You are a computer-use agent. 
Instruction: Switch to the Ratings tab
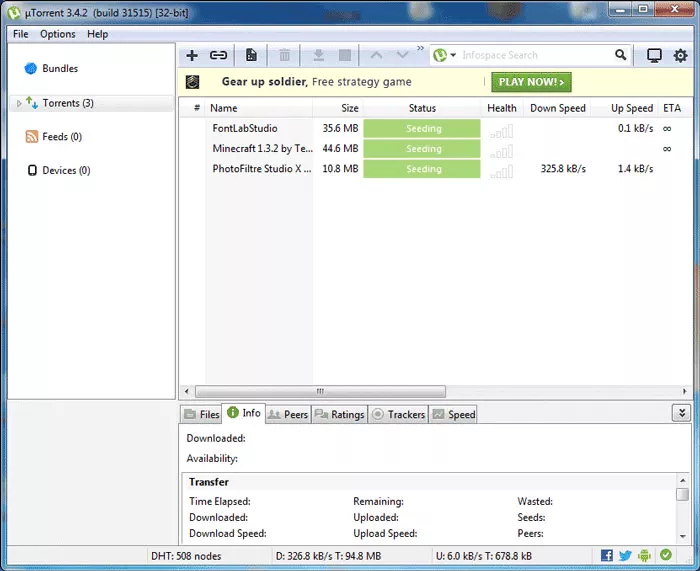click(339, 414)
